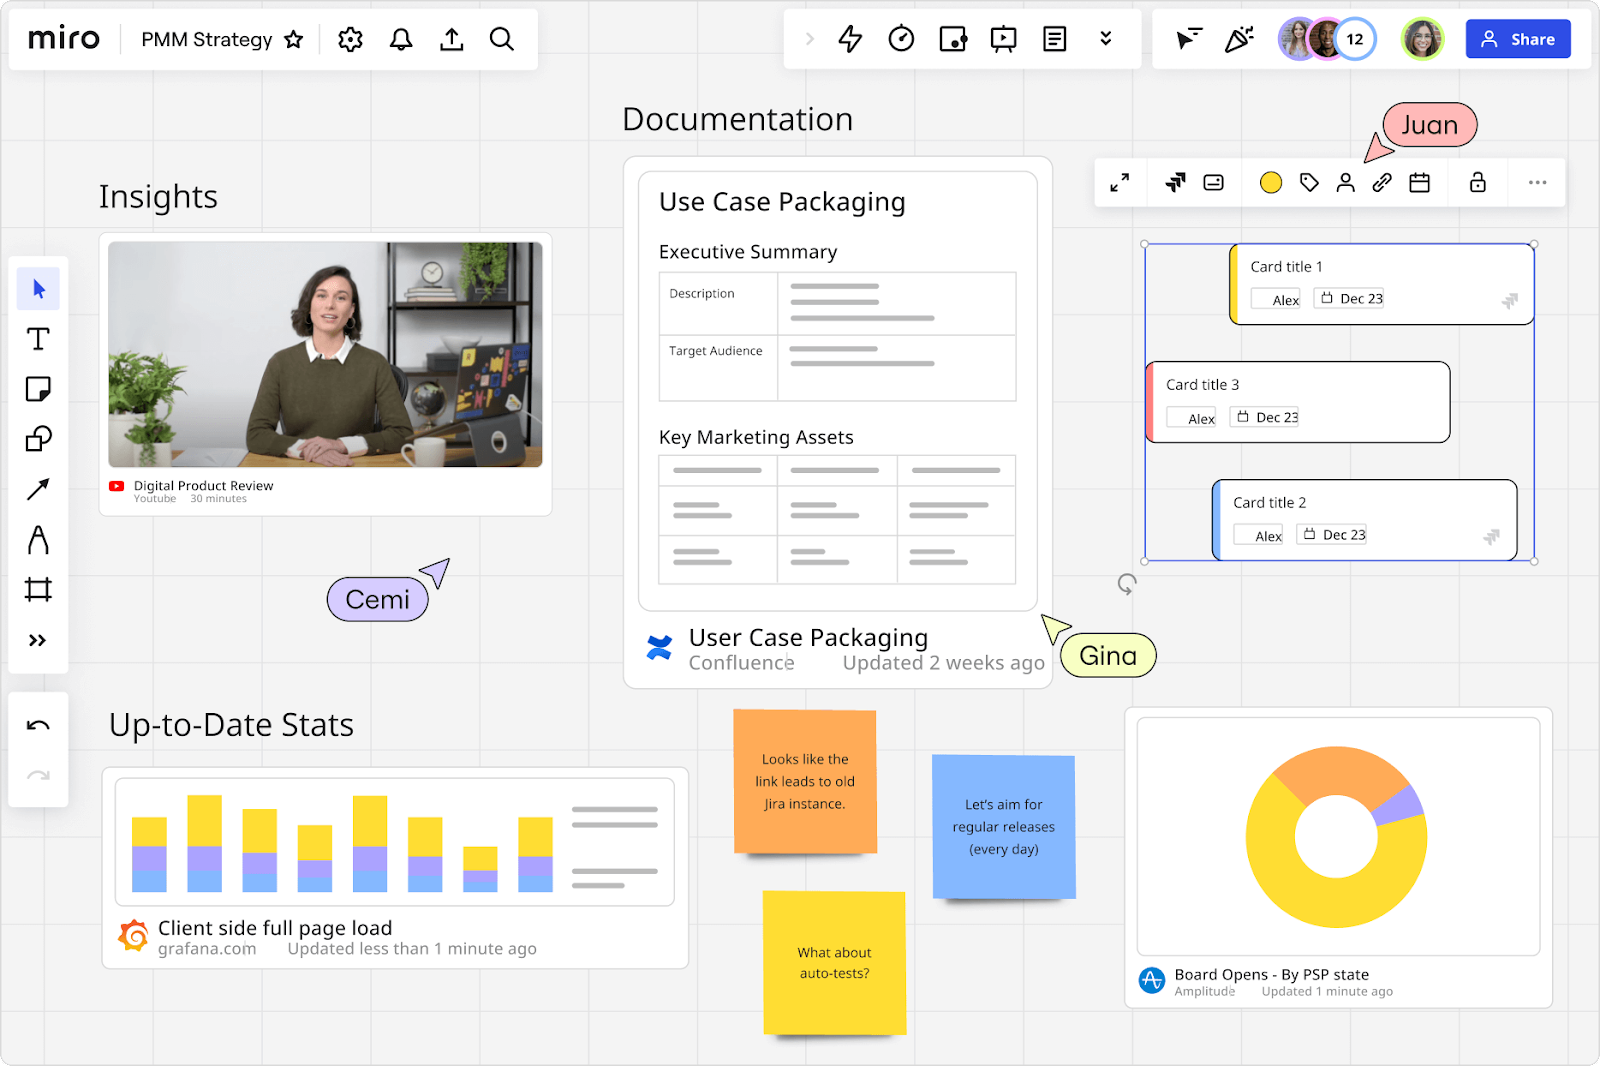This screenshot has height=1066, width=1600.
Task: Open board search
Action: pos(502,39)
